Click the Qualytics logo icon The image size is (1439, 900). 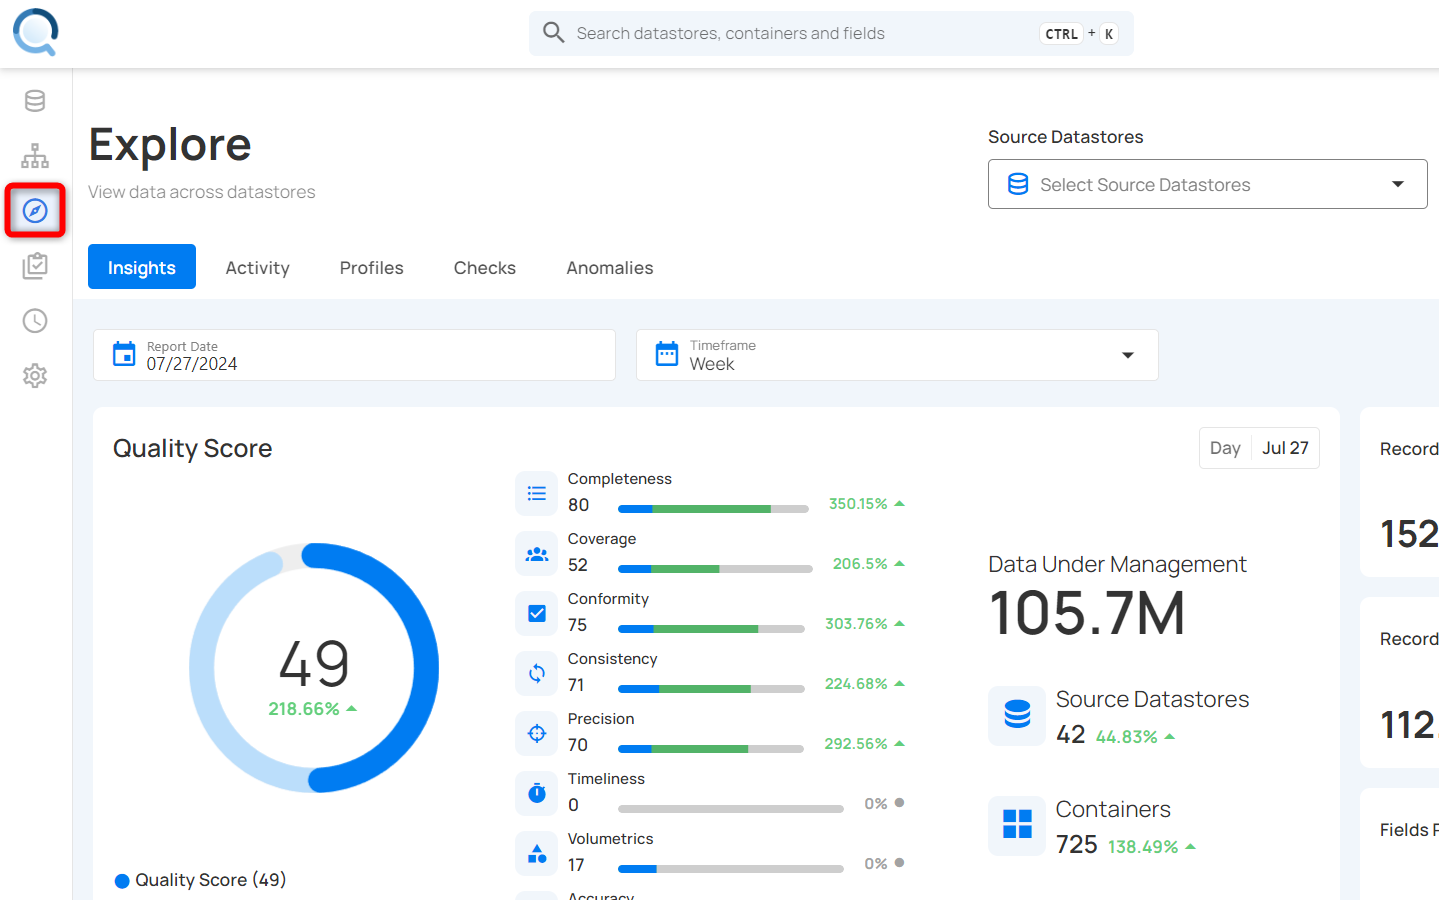coord(36,32)
